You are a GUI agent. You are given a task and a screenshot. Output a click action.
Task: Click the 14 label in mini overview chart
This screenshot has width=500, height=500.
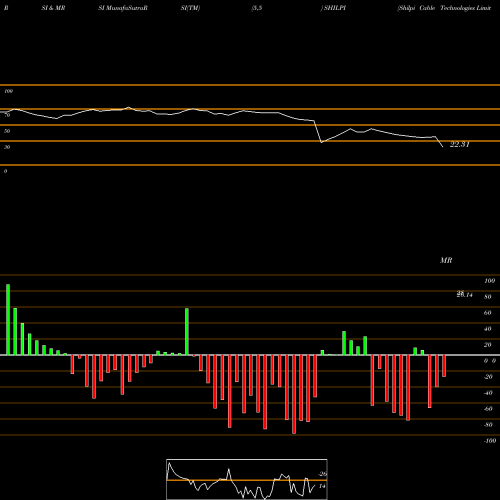[x=322, y=486]
